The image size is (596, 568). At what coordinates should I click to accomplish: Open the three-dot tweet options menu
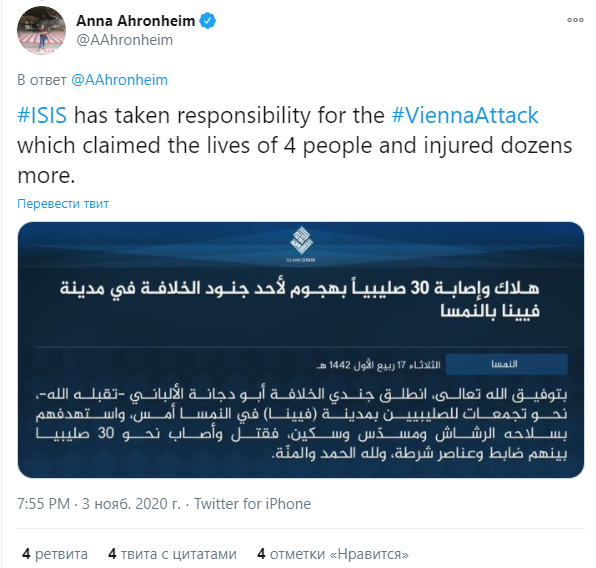pos(575,20)
